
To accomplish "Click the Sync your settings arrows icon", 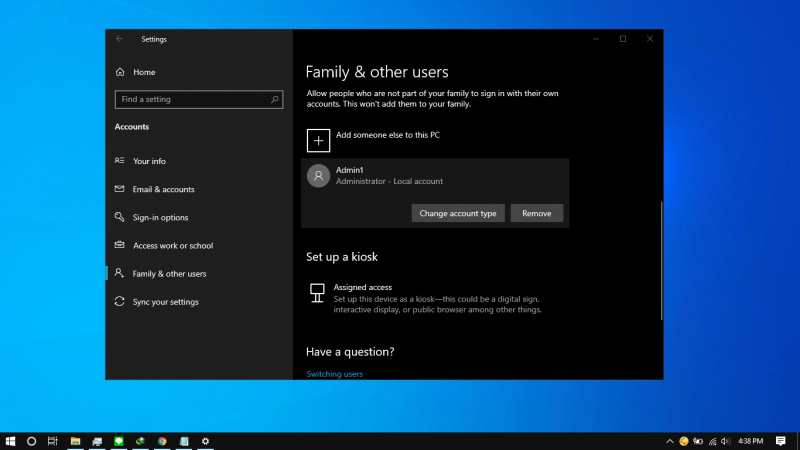I will [119, 302].
